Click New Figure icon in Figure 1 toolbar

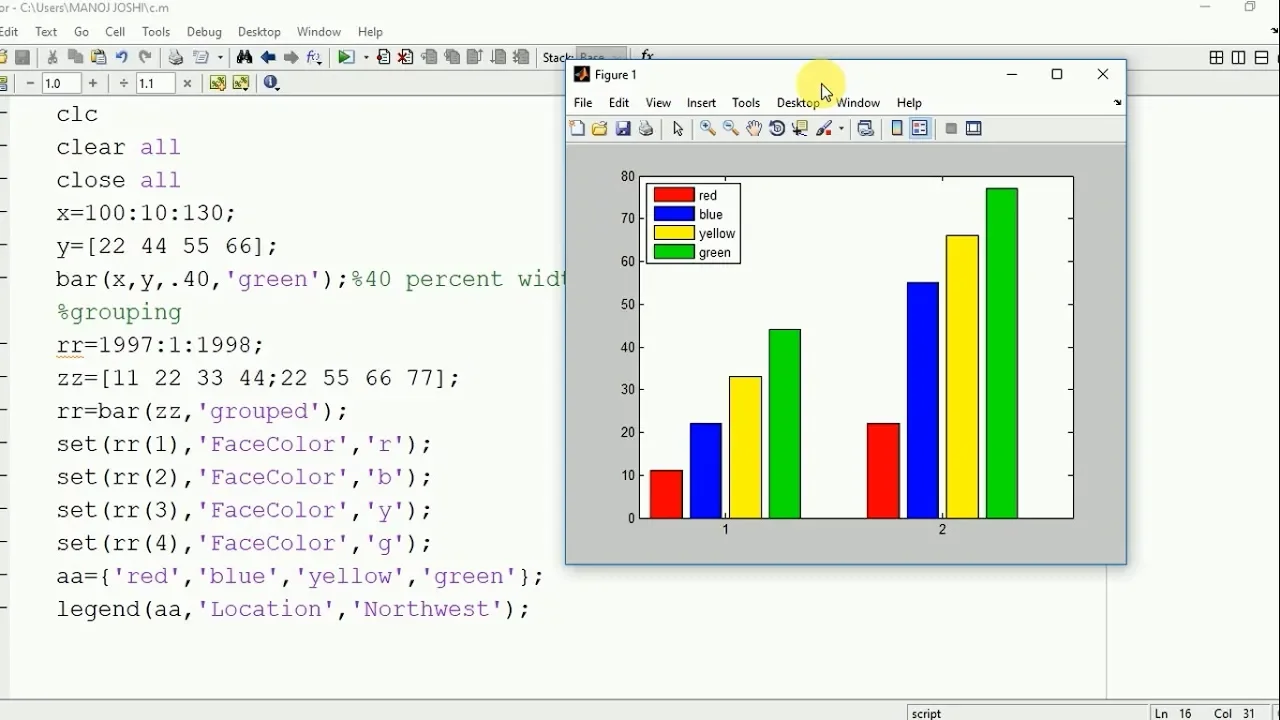[x=577, y=128]
